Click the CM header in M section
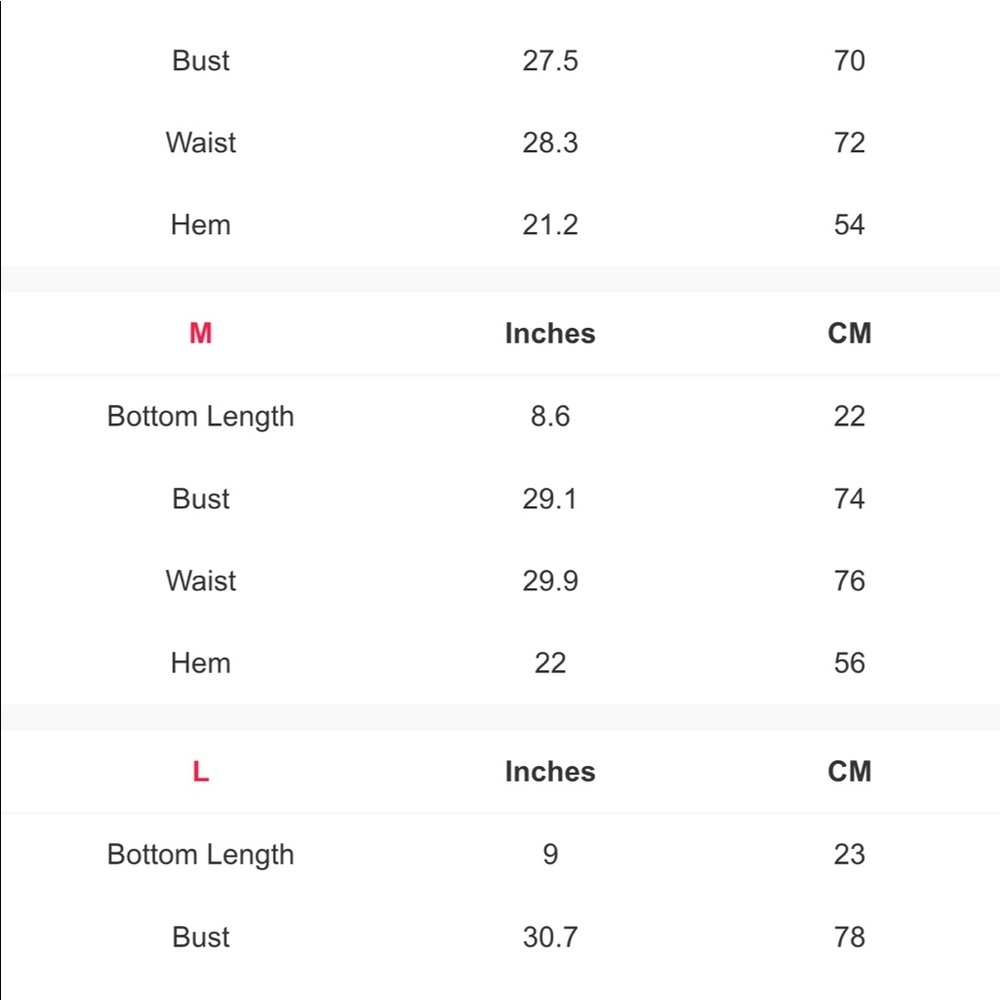The image size is (1000, 1000). [x=849, y=333]
